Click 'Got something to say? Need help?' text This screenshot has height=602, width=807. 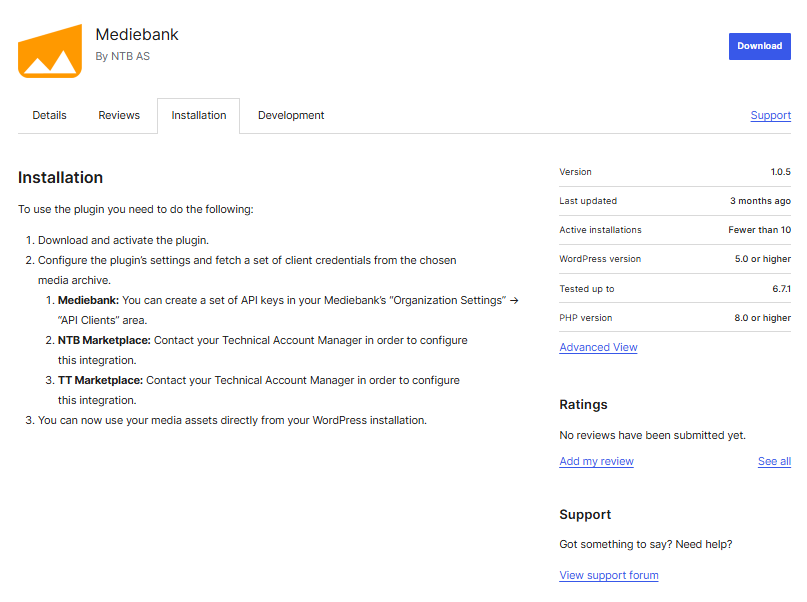[x=645, y=544]
